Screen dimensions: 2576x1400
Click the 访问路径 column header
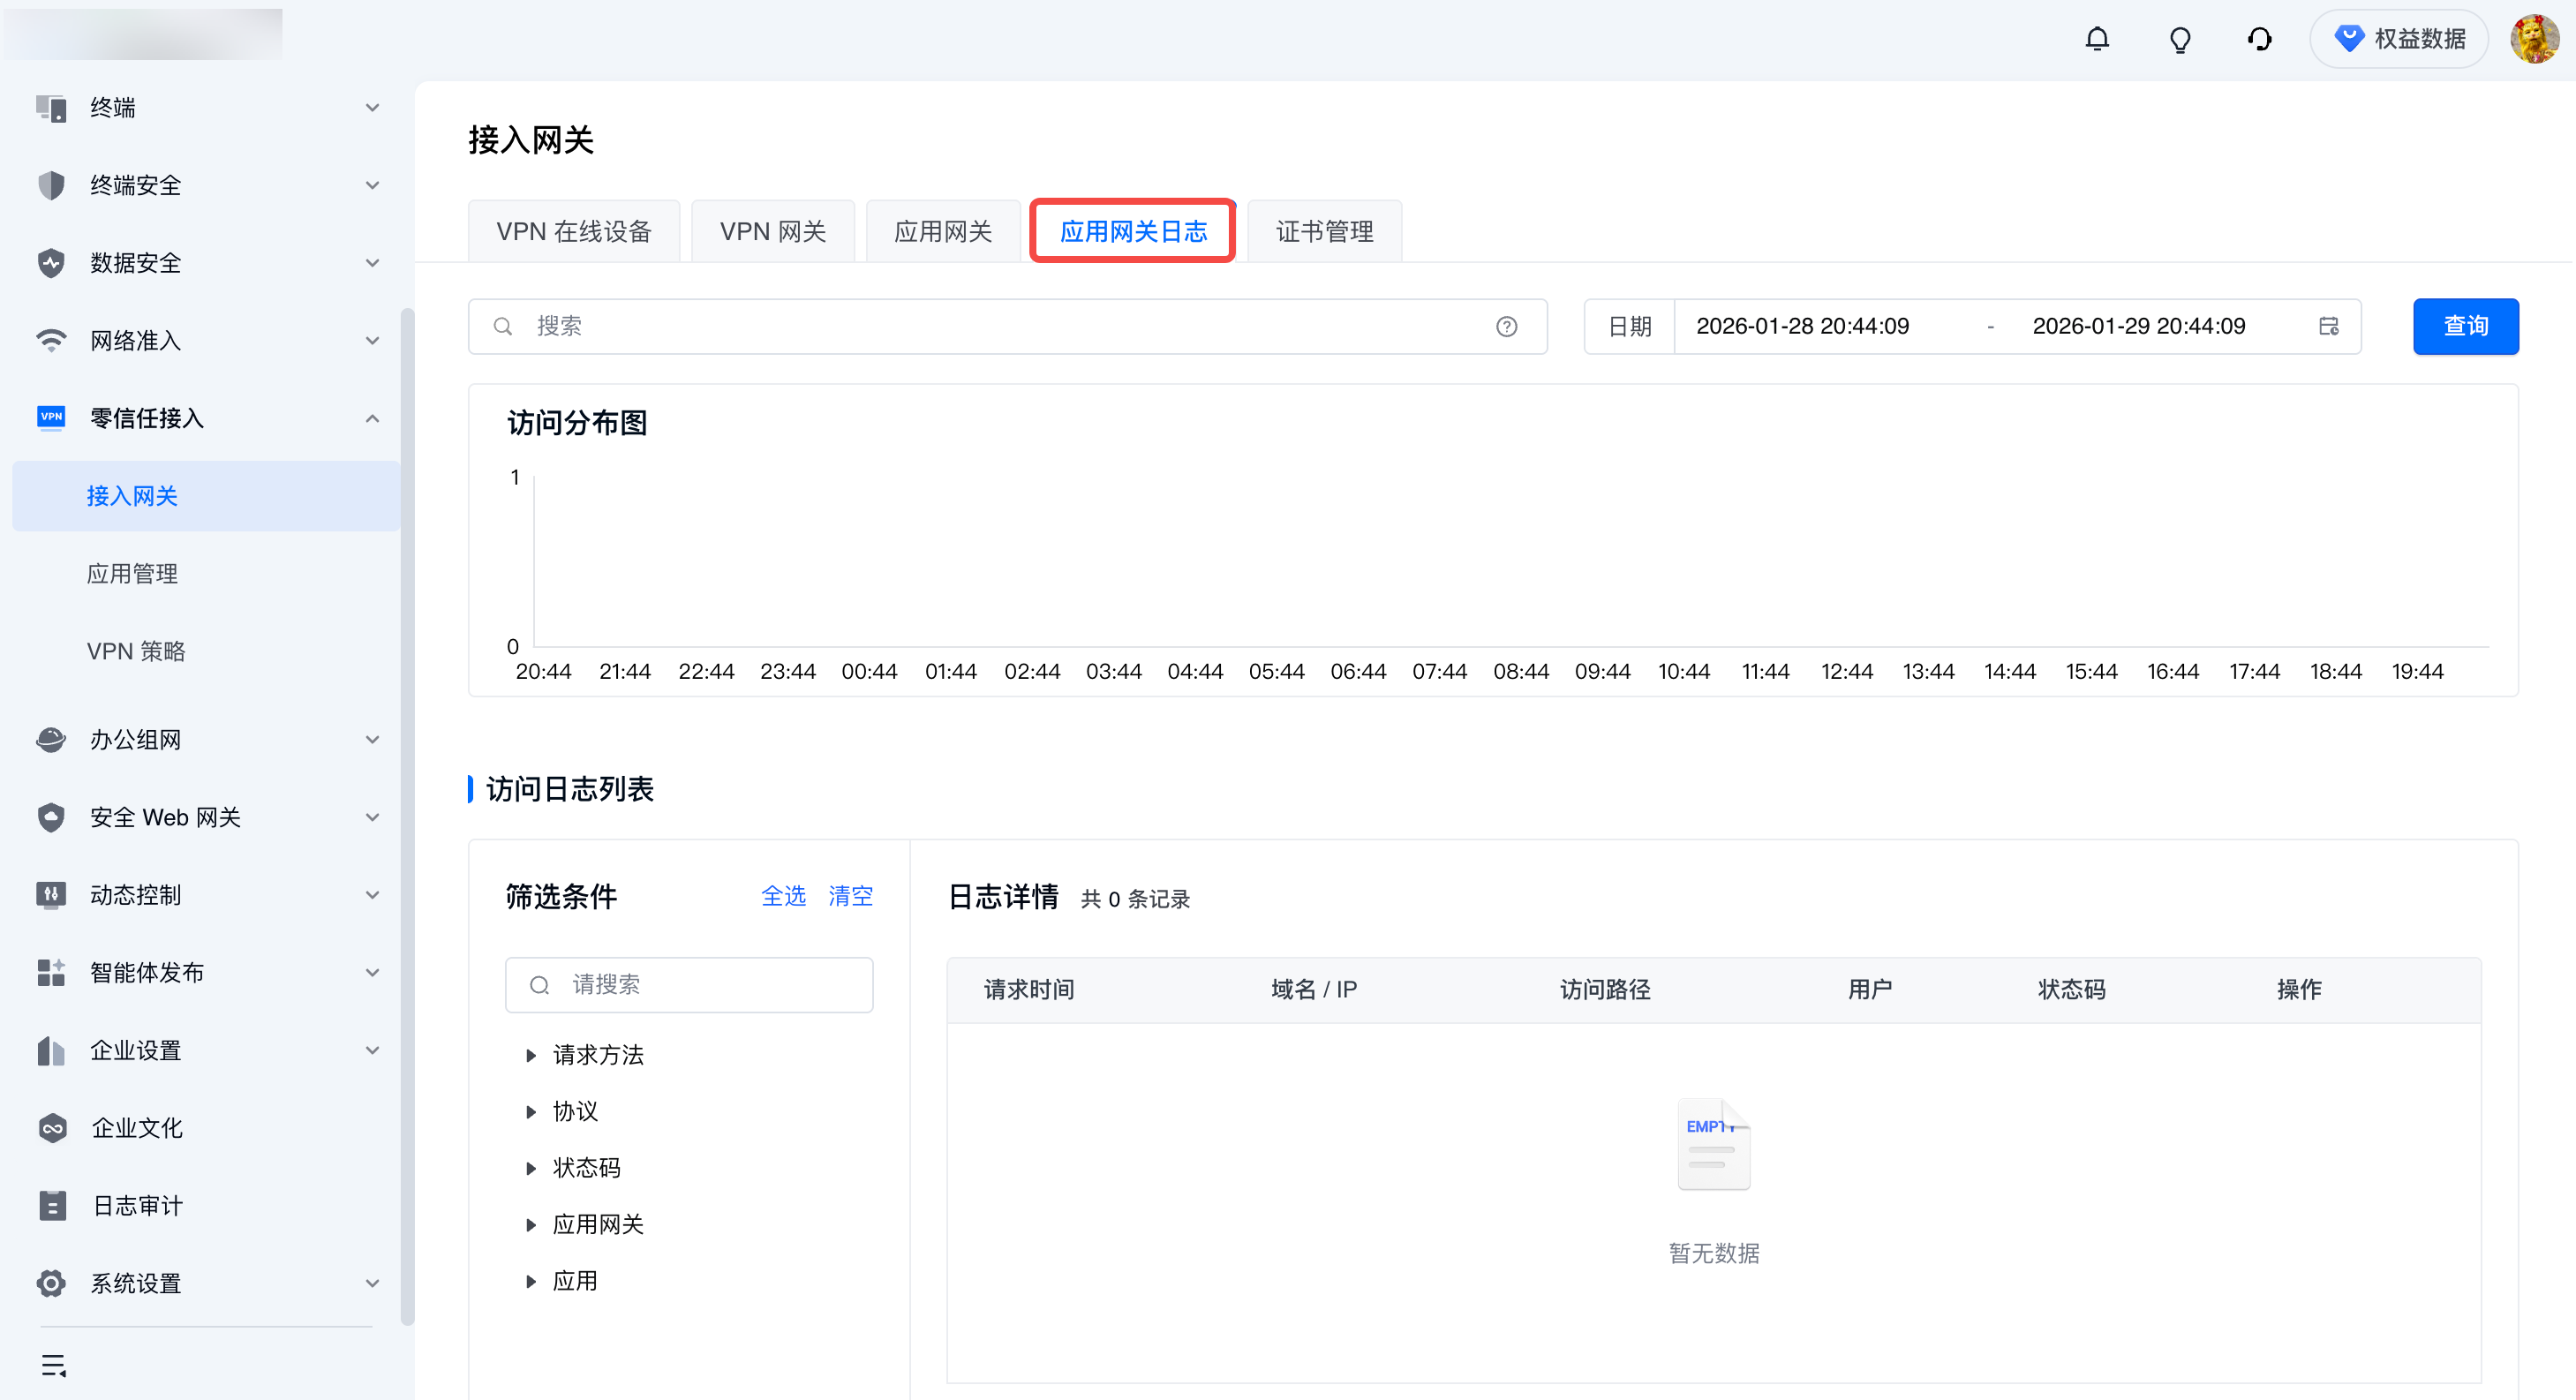[x=1605, y=990]
